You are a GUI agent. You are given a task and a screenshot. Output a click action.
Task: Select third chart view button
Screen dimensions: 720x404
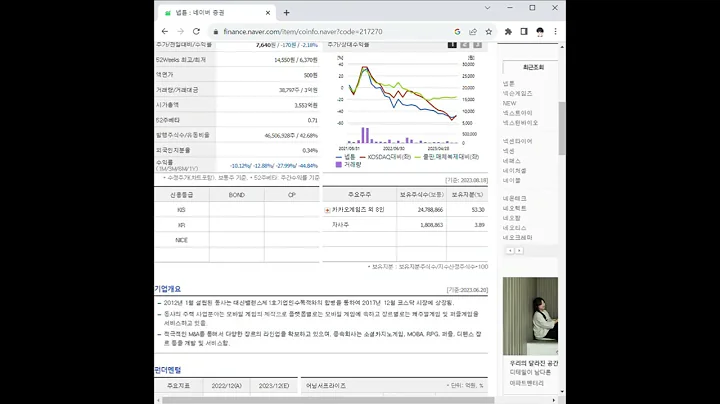pyautogui.click(x=478, y=45)
